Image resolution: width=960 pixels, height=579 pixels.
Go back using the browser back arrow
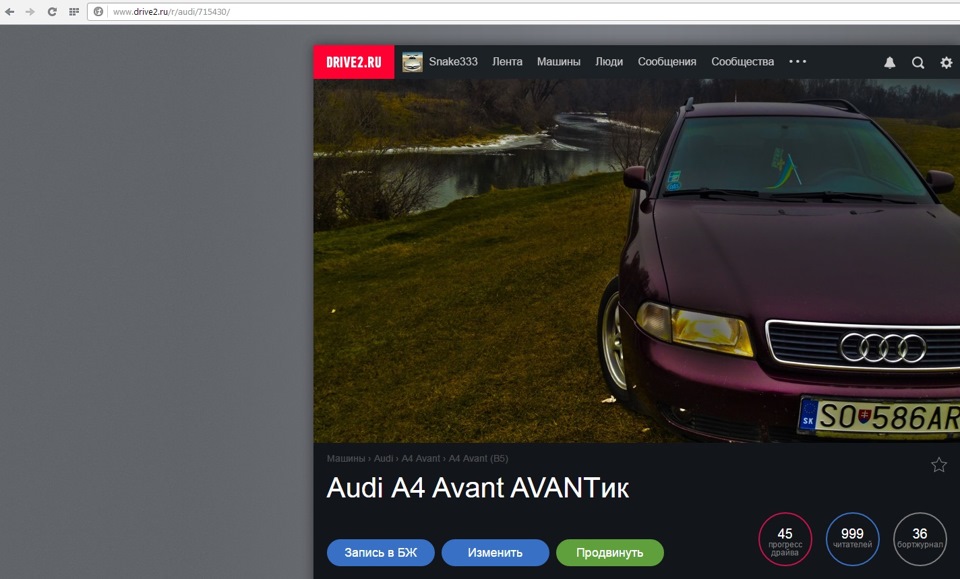[x=10, y=12]
